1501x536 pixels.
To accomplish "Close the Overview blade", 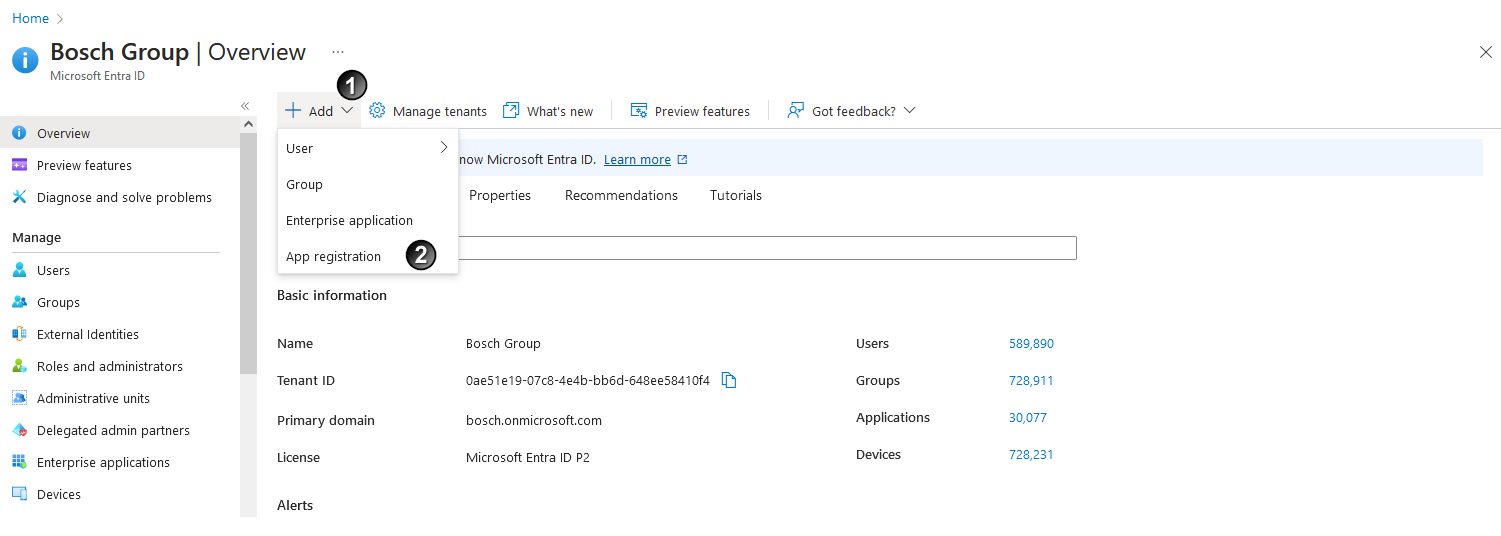I will point(1485,52).
